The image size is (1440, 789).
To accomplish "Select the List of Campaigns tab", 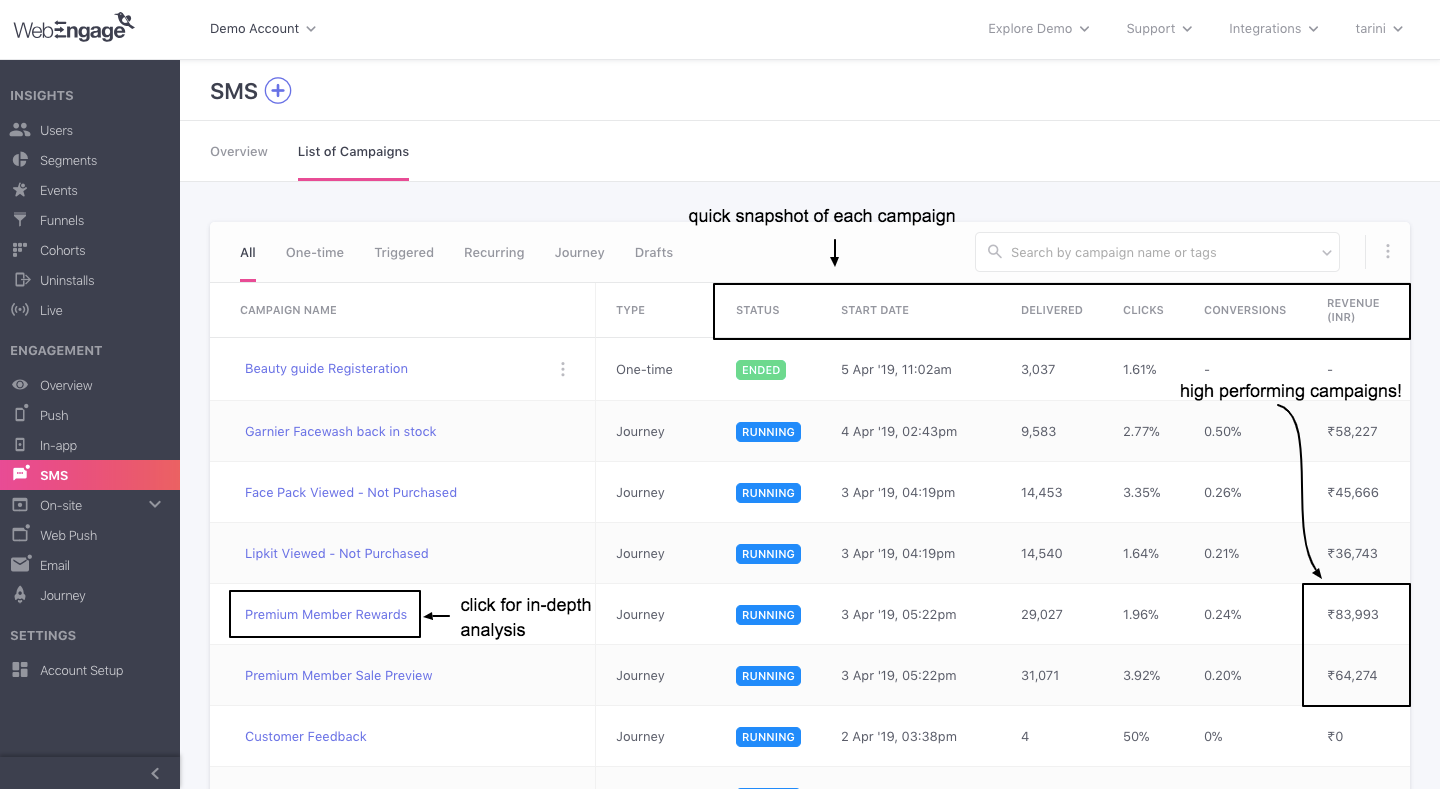I will [353, 151].
